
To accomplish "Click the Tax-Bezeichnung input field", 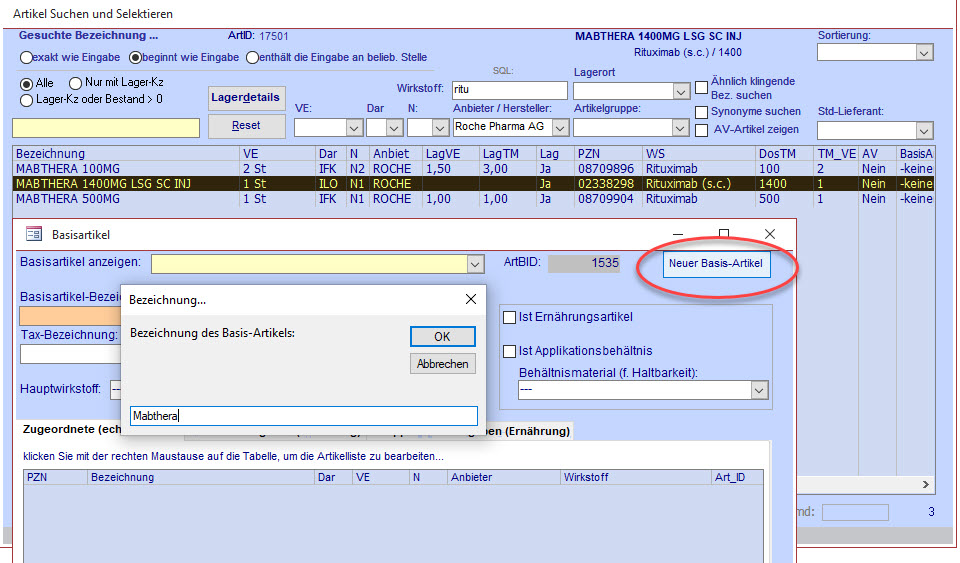I will pyautogui.click(x=71, y=354).
